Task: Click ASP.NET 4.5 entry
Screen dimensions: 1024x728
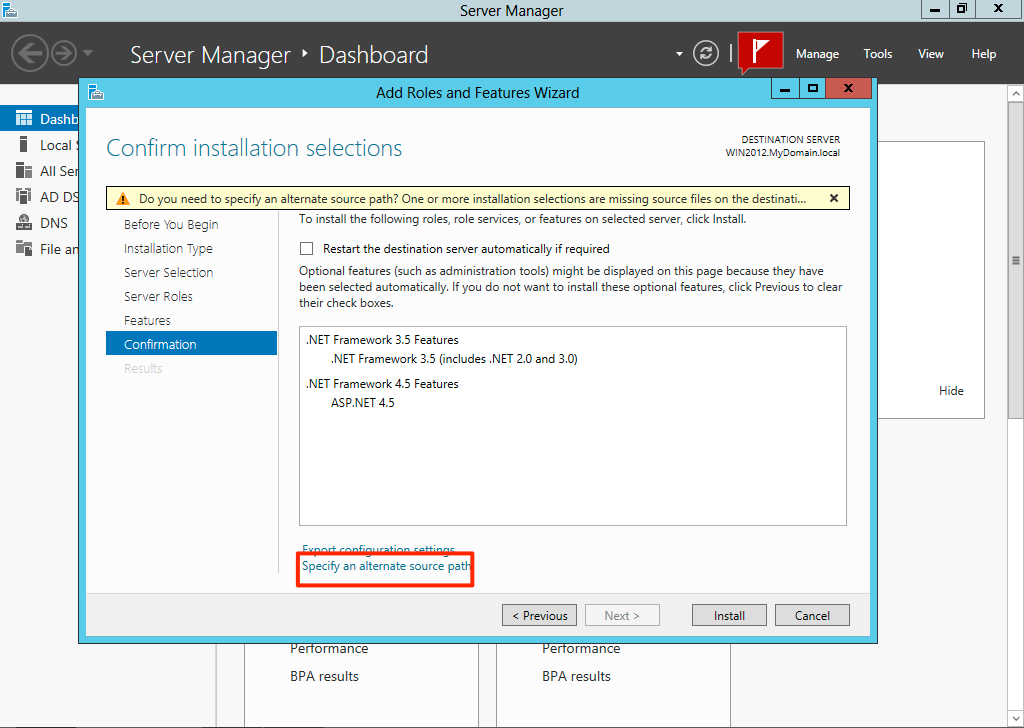Action: 362,403
